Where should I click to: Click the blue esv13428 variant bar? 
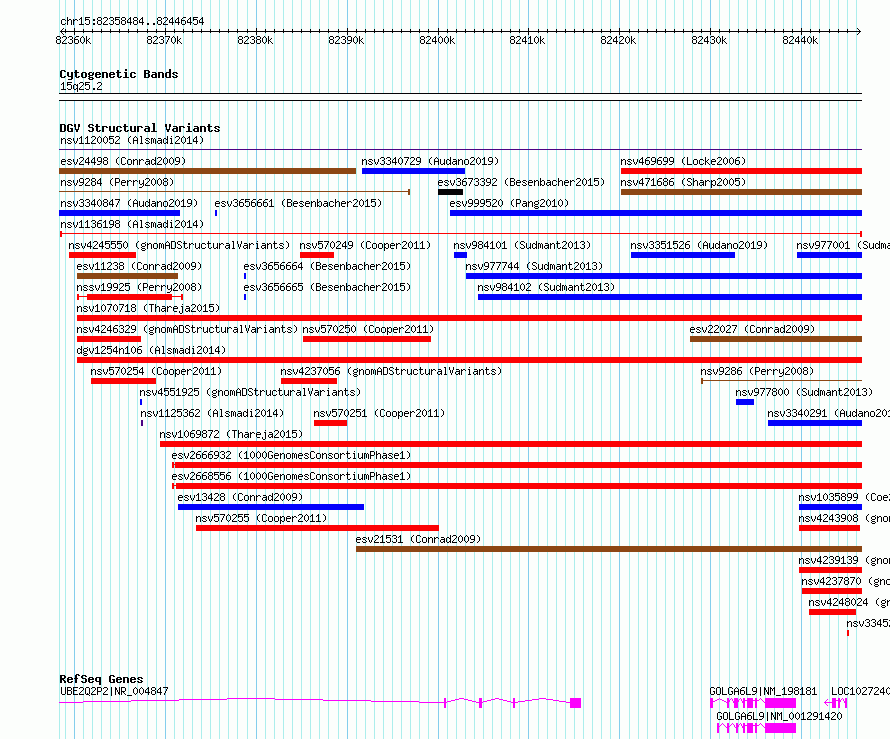tap(271, 507)
